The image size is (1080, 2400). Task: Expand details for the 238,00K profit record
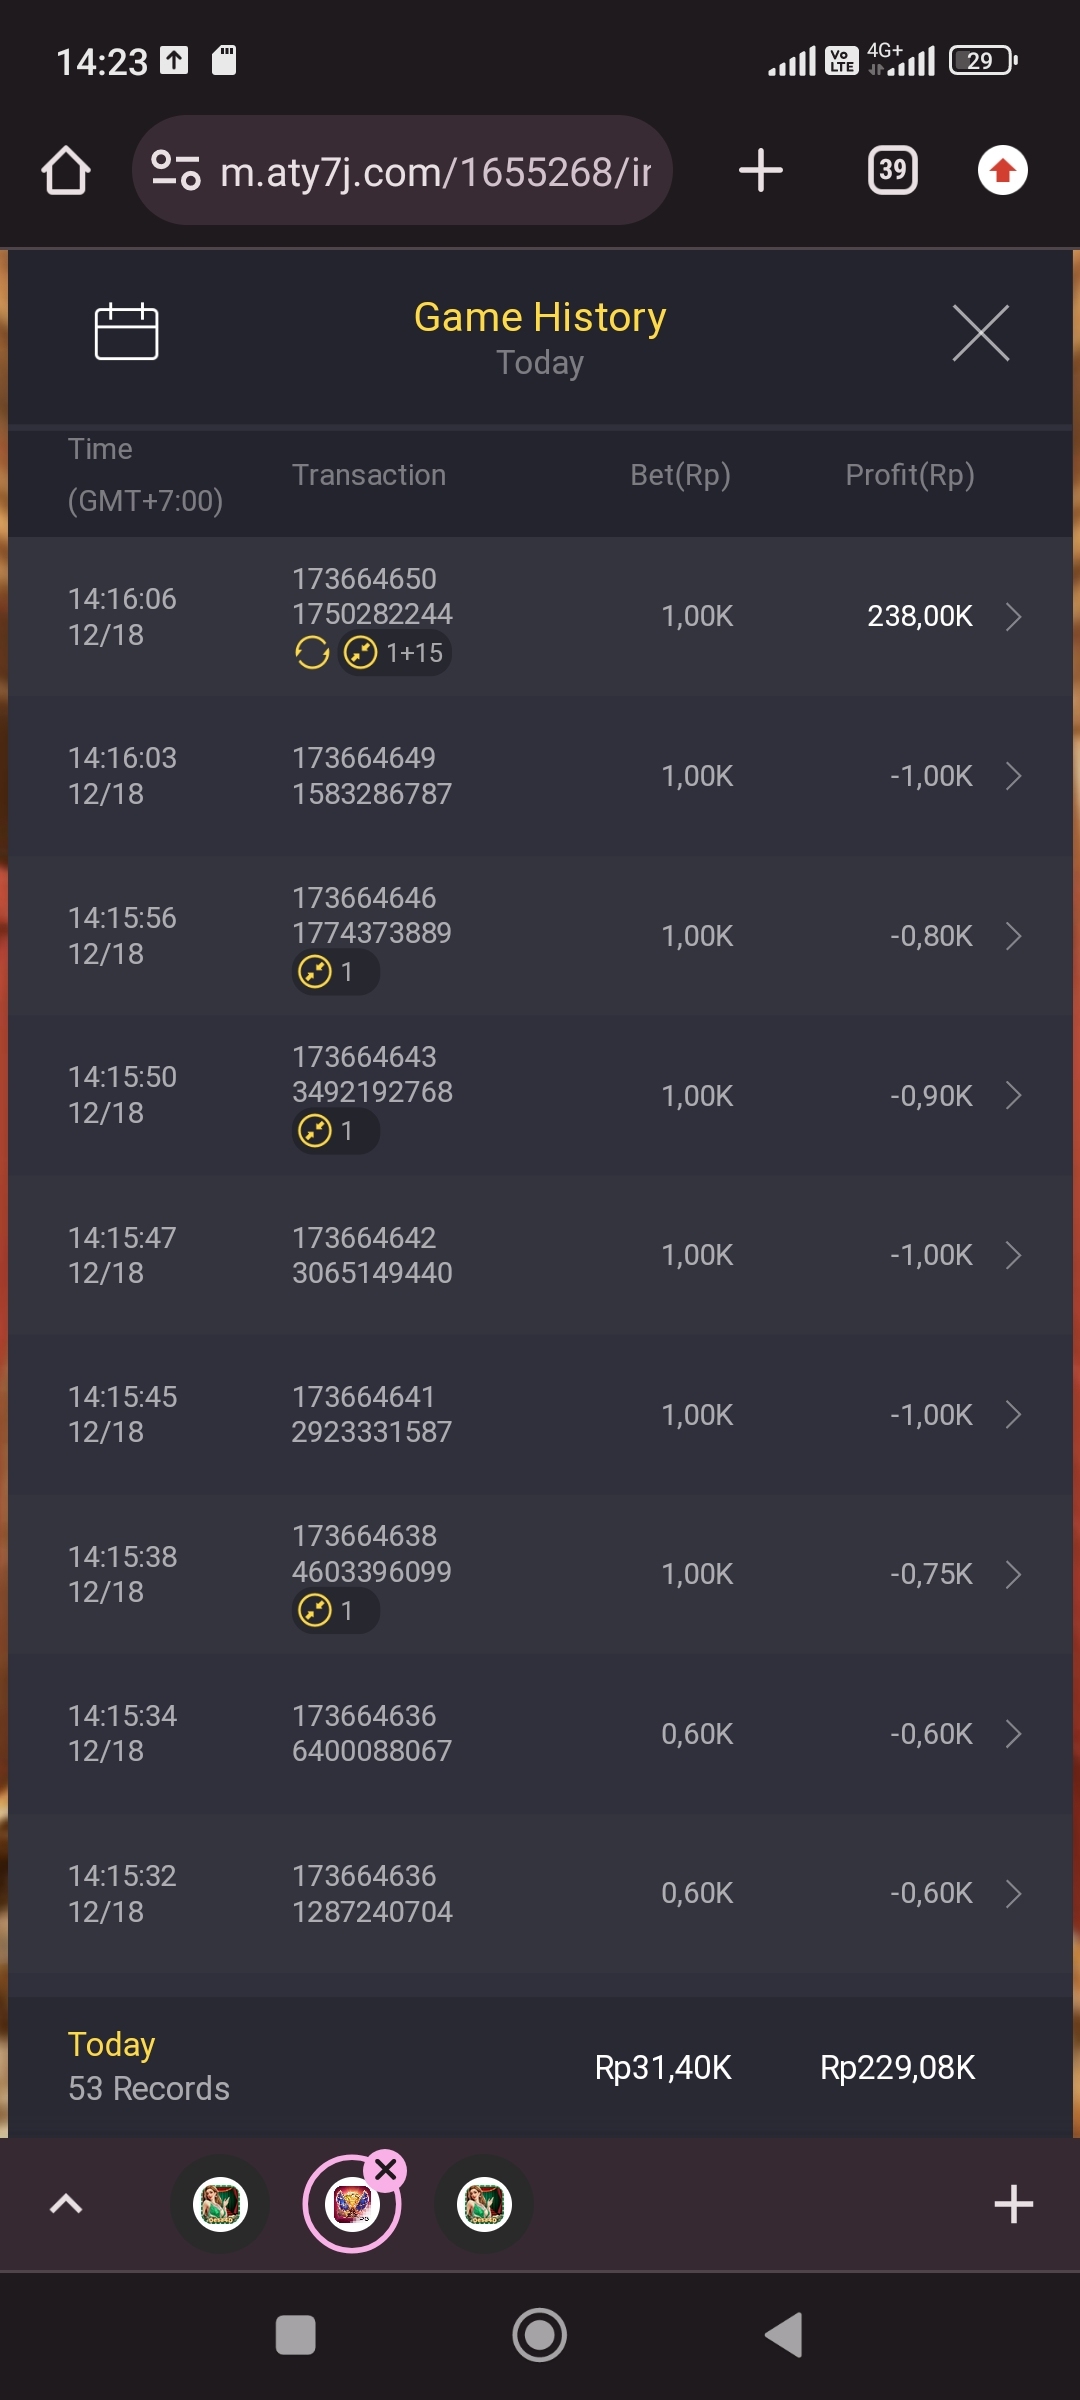coord(1013,616)
